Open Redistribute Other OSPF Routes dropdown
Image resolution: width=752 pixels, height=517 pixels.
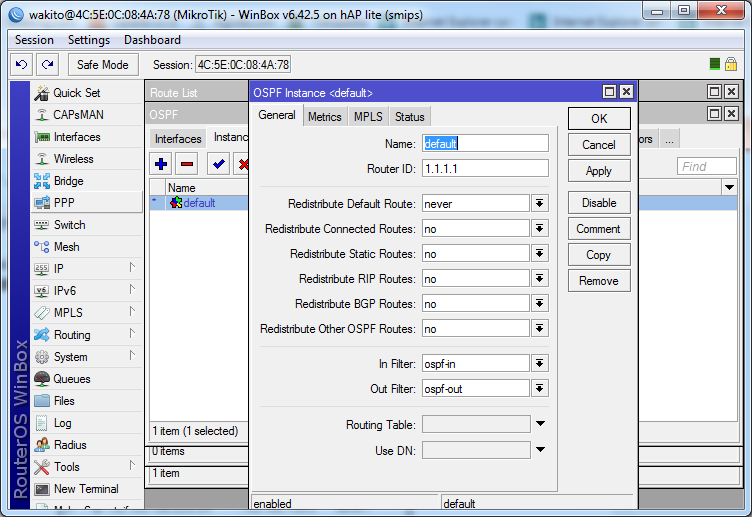pos(540,329)
